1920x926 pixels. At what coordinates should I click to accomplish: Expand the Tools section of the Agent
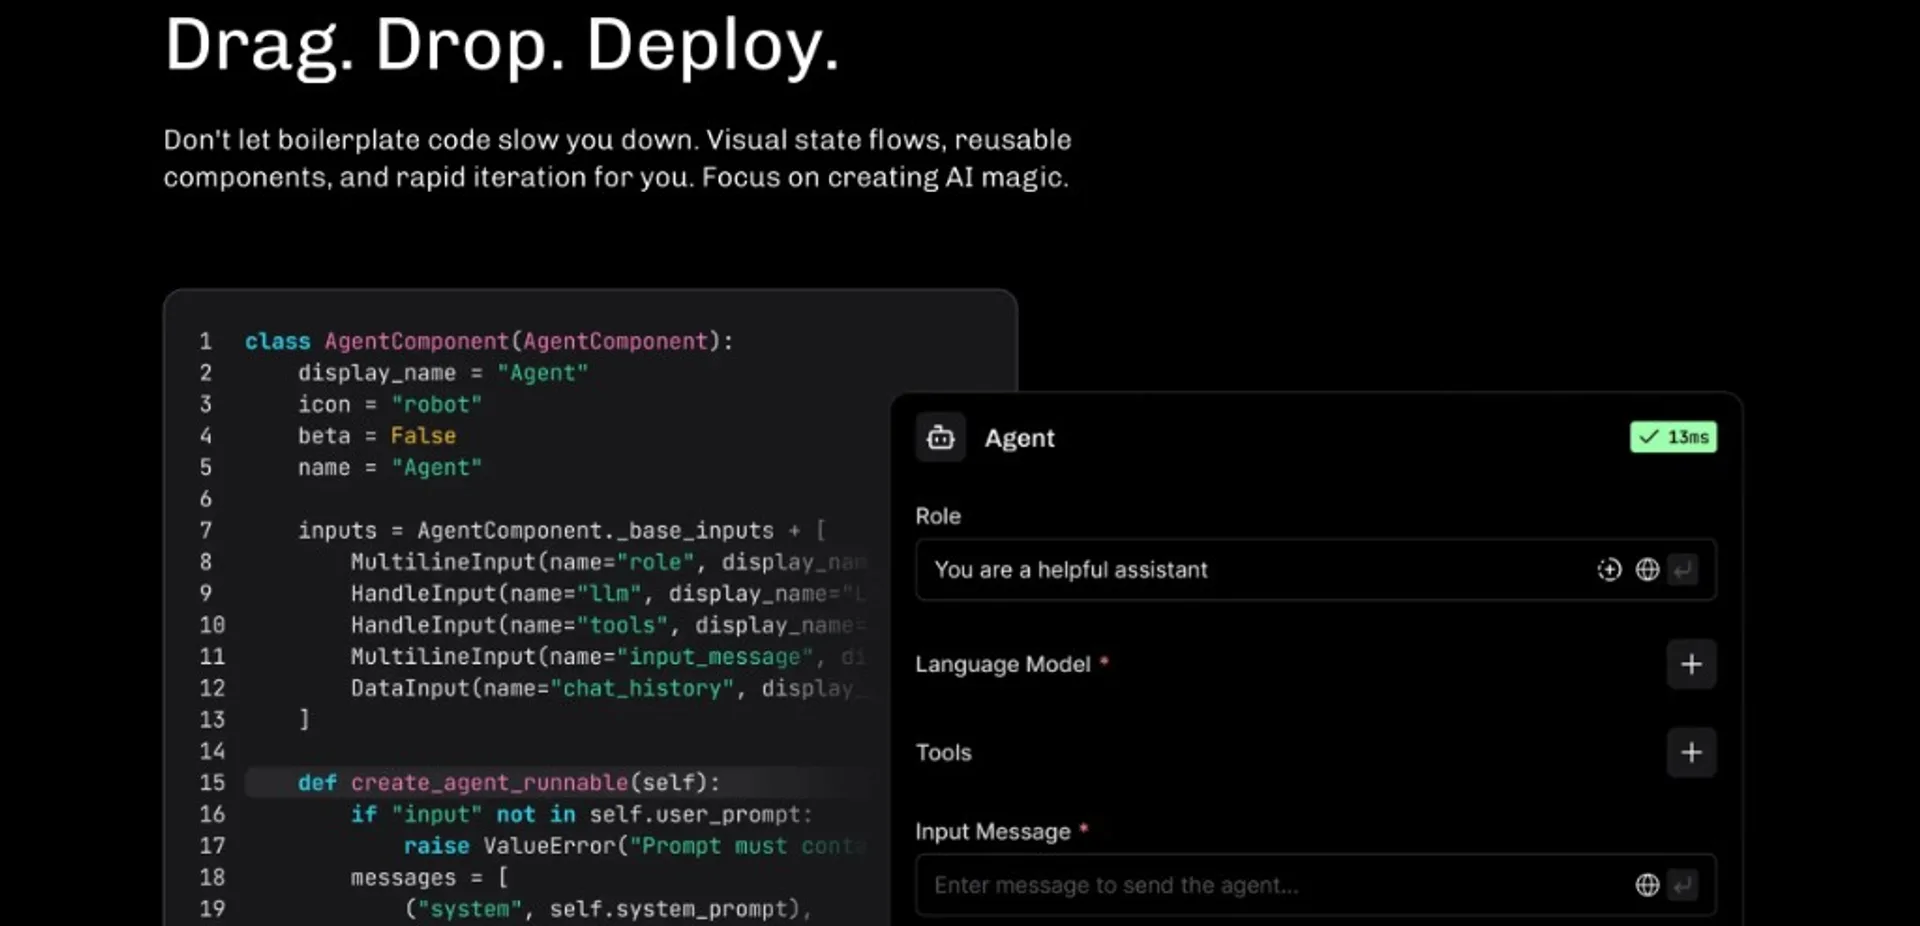[x=1691, y=753]
